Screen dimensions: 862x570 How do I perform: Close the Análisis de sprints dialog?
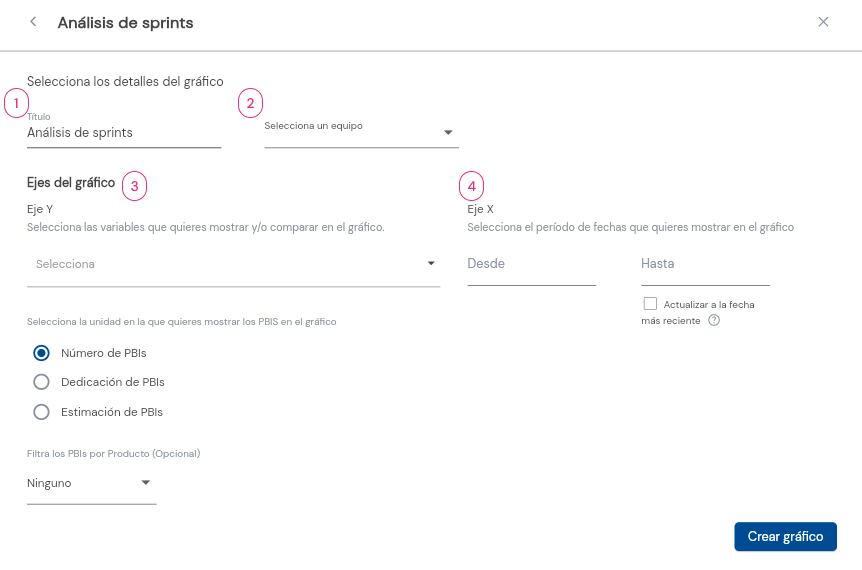pyautogui.click(x=823, y=22)
